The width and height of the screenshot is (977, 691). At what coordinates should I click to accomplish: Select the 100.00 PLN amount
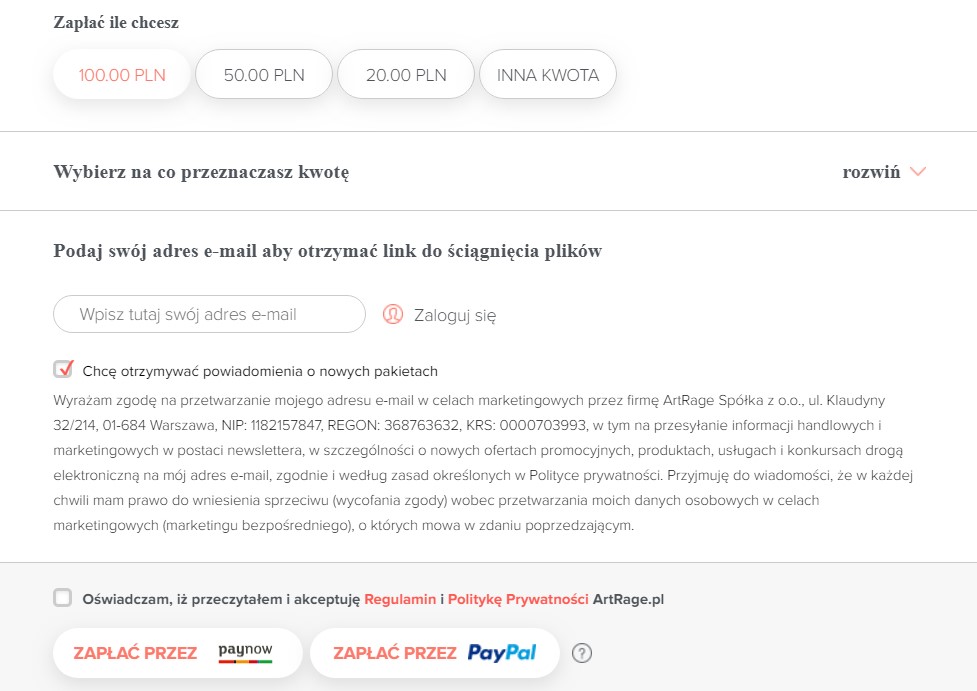[122, 75]
